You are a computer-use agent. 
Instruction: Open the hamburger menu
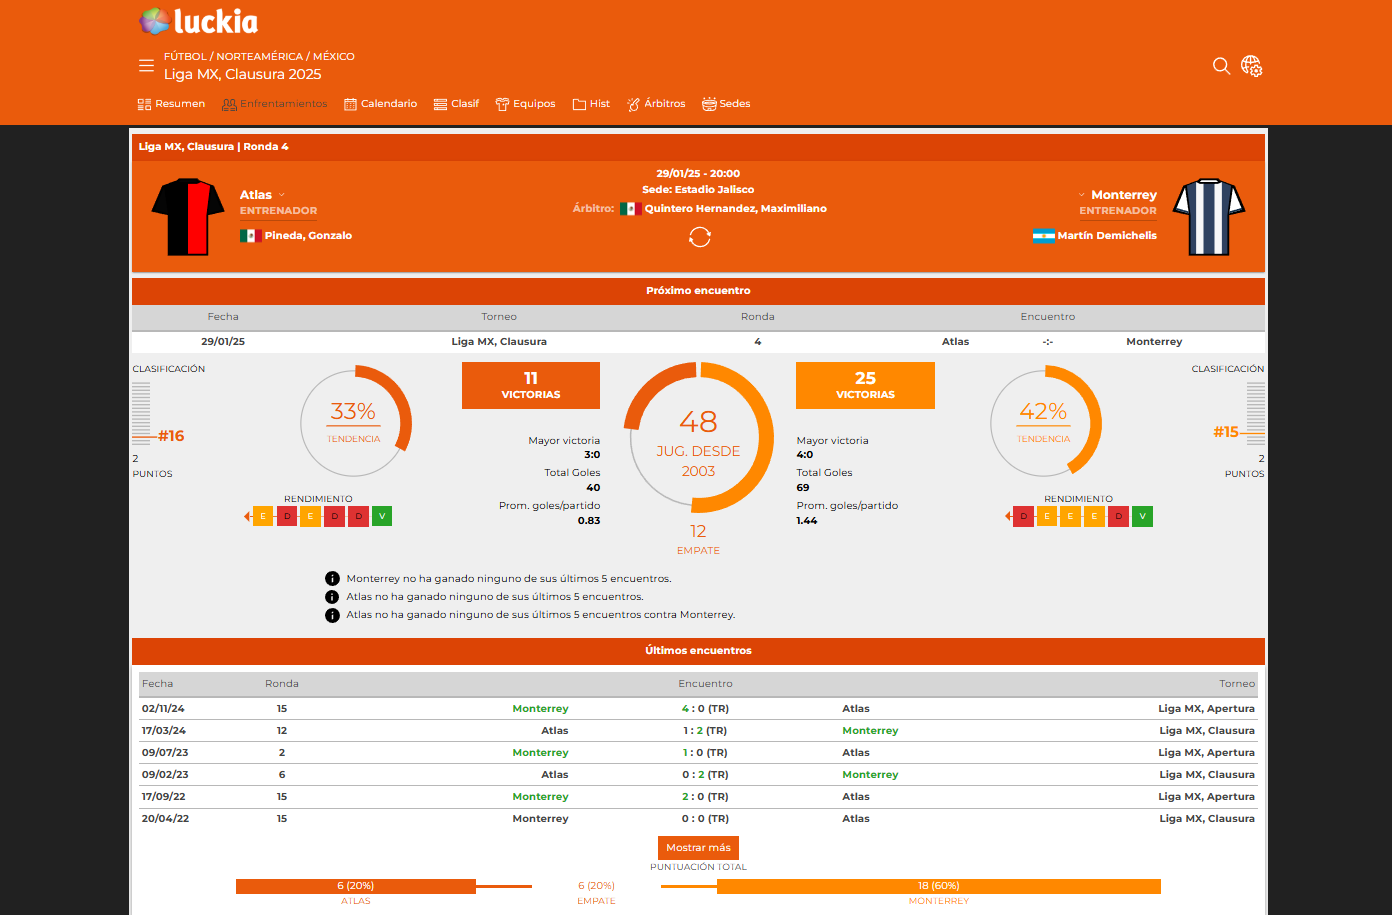146,66
